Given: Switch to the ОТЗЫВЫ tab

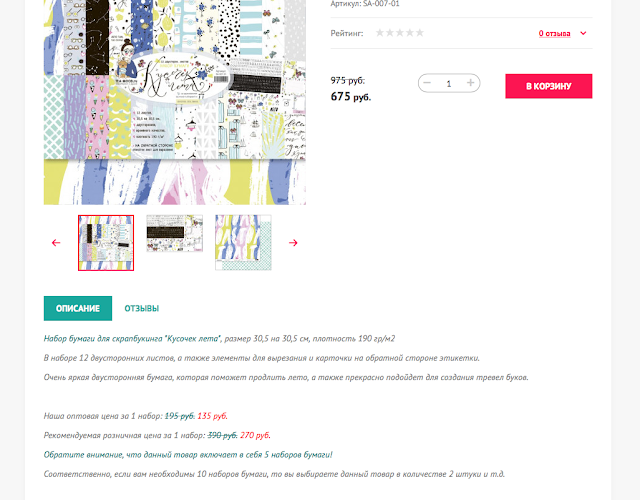Looking at the screenshot, I should coord(142,308).
